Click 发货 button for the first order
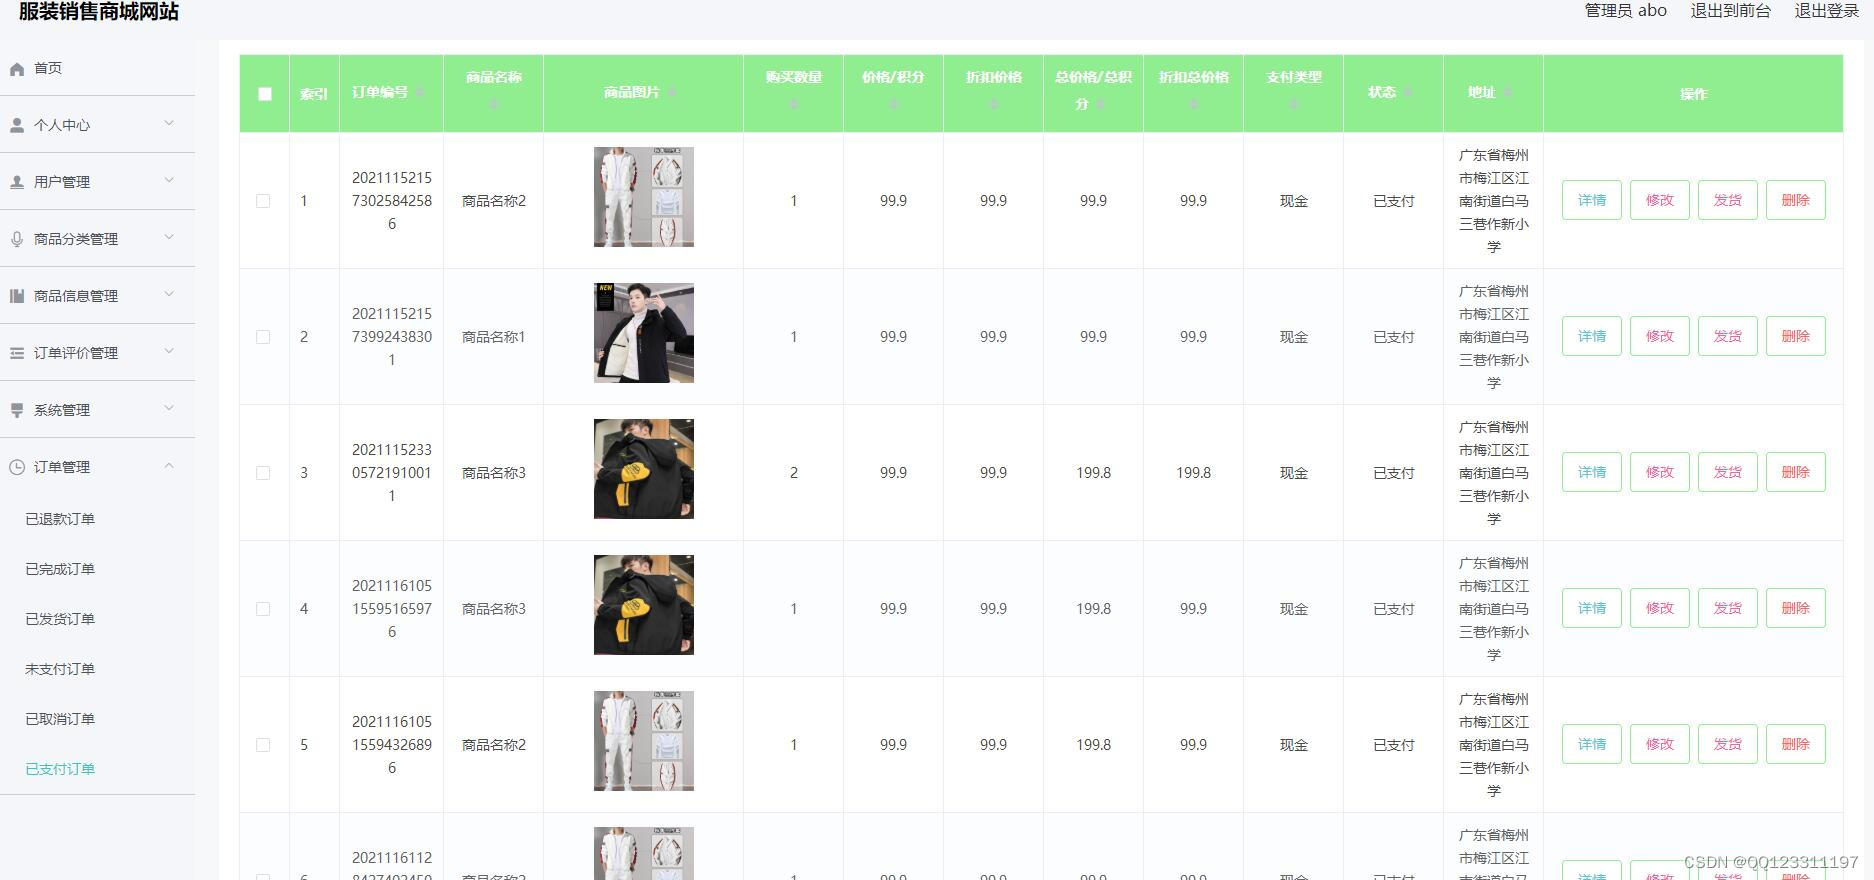Viewport: 1874px width, 880px height. pyautogui.click(x=1727, y=200)
